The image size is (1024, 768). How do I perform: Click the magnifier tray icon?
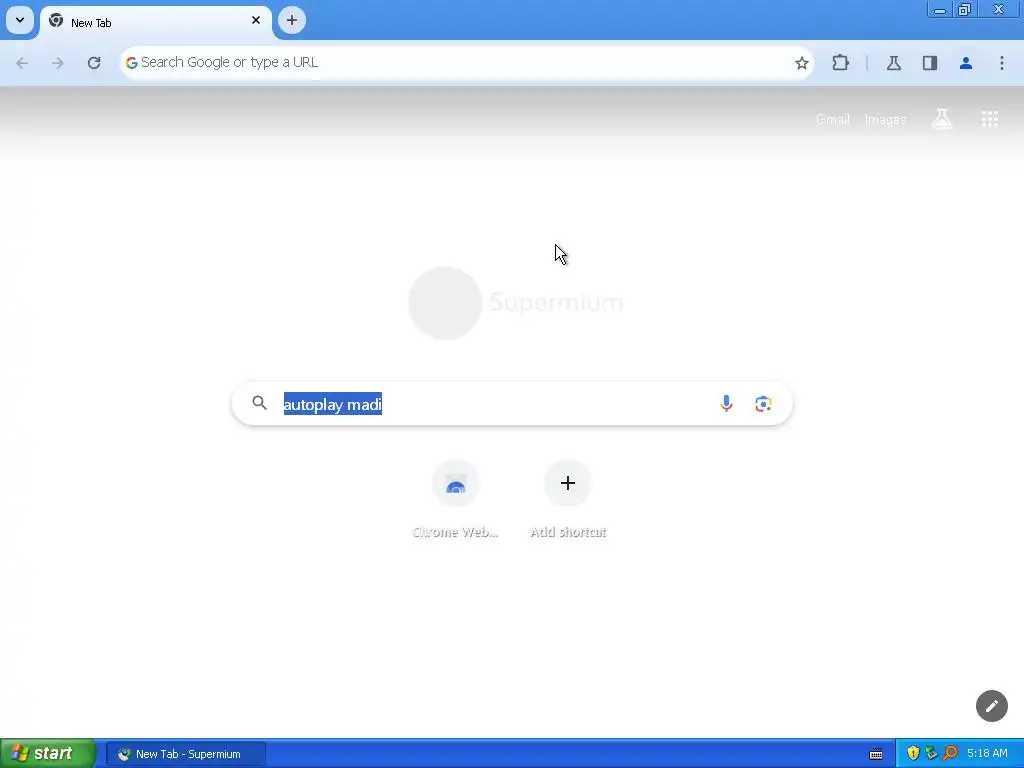click(950, 754)
